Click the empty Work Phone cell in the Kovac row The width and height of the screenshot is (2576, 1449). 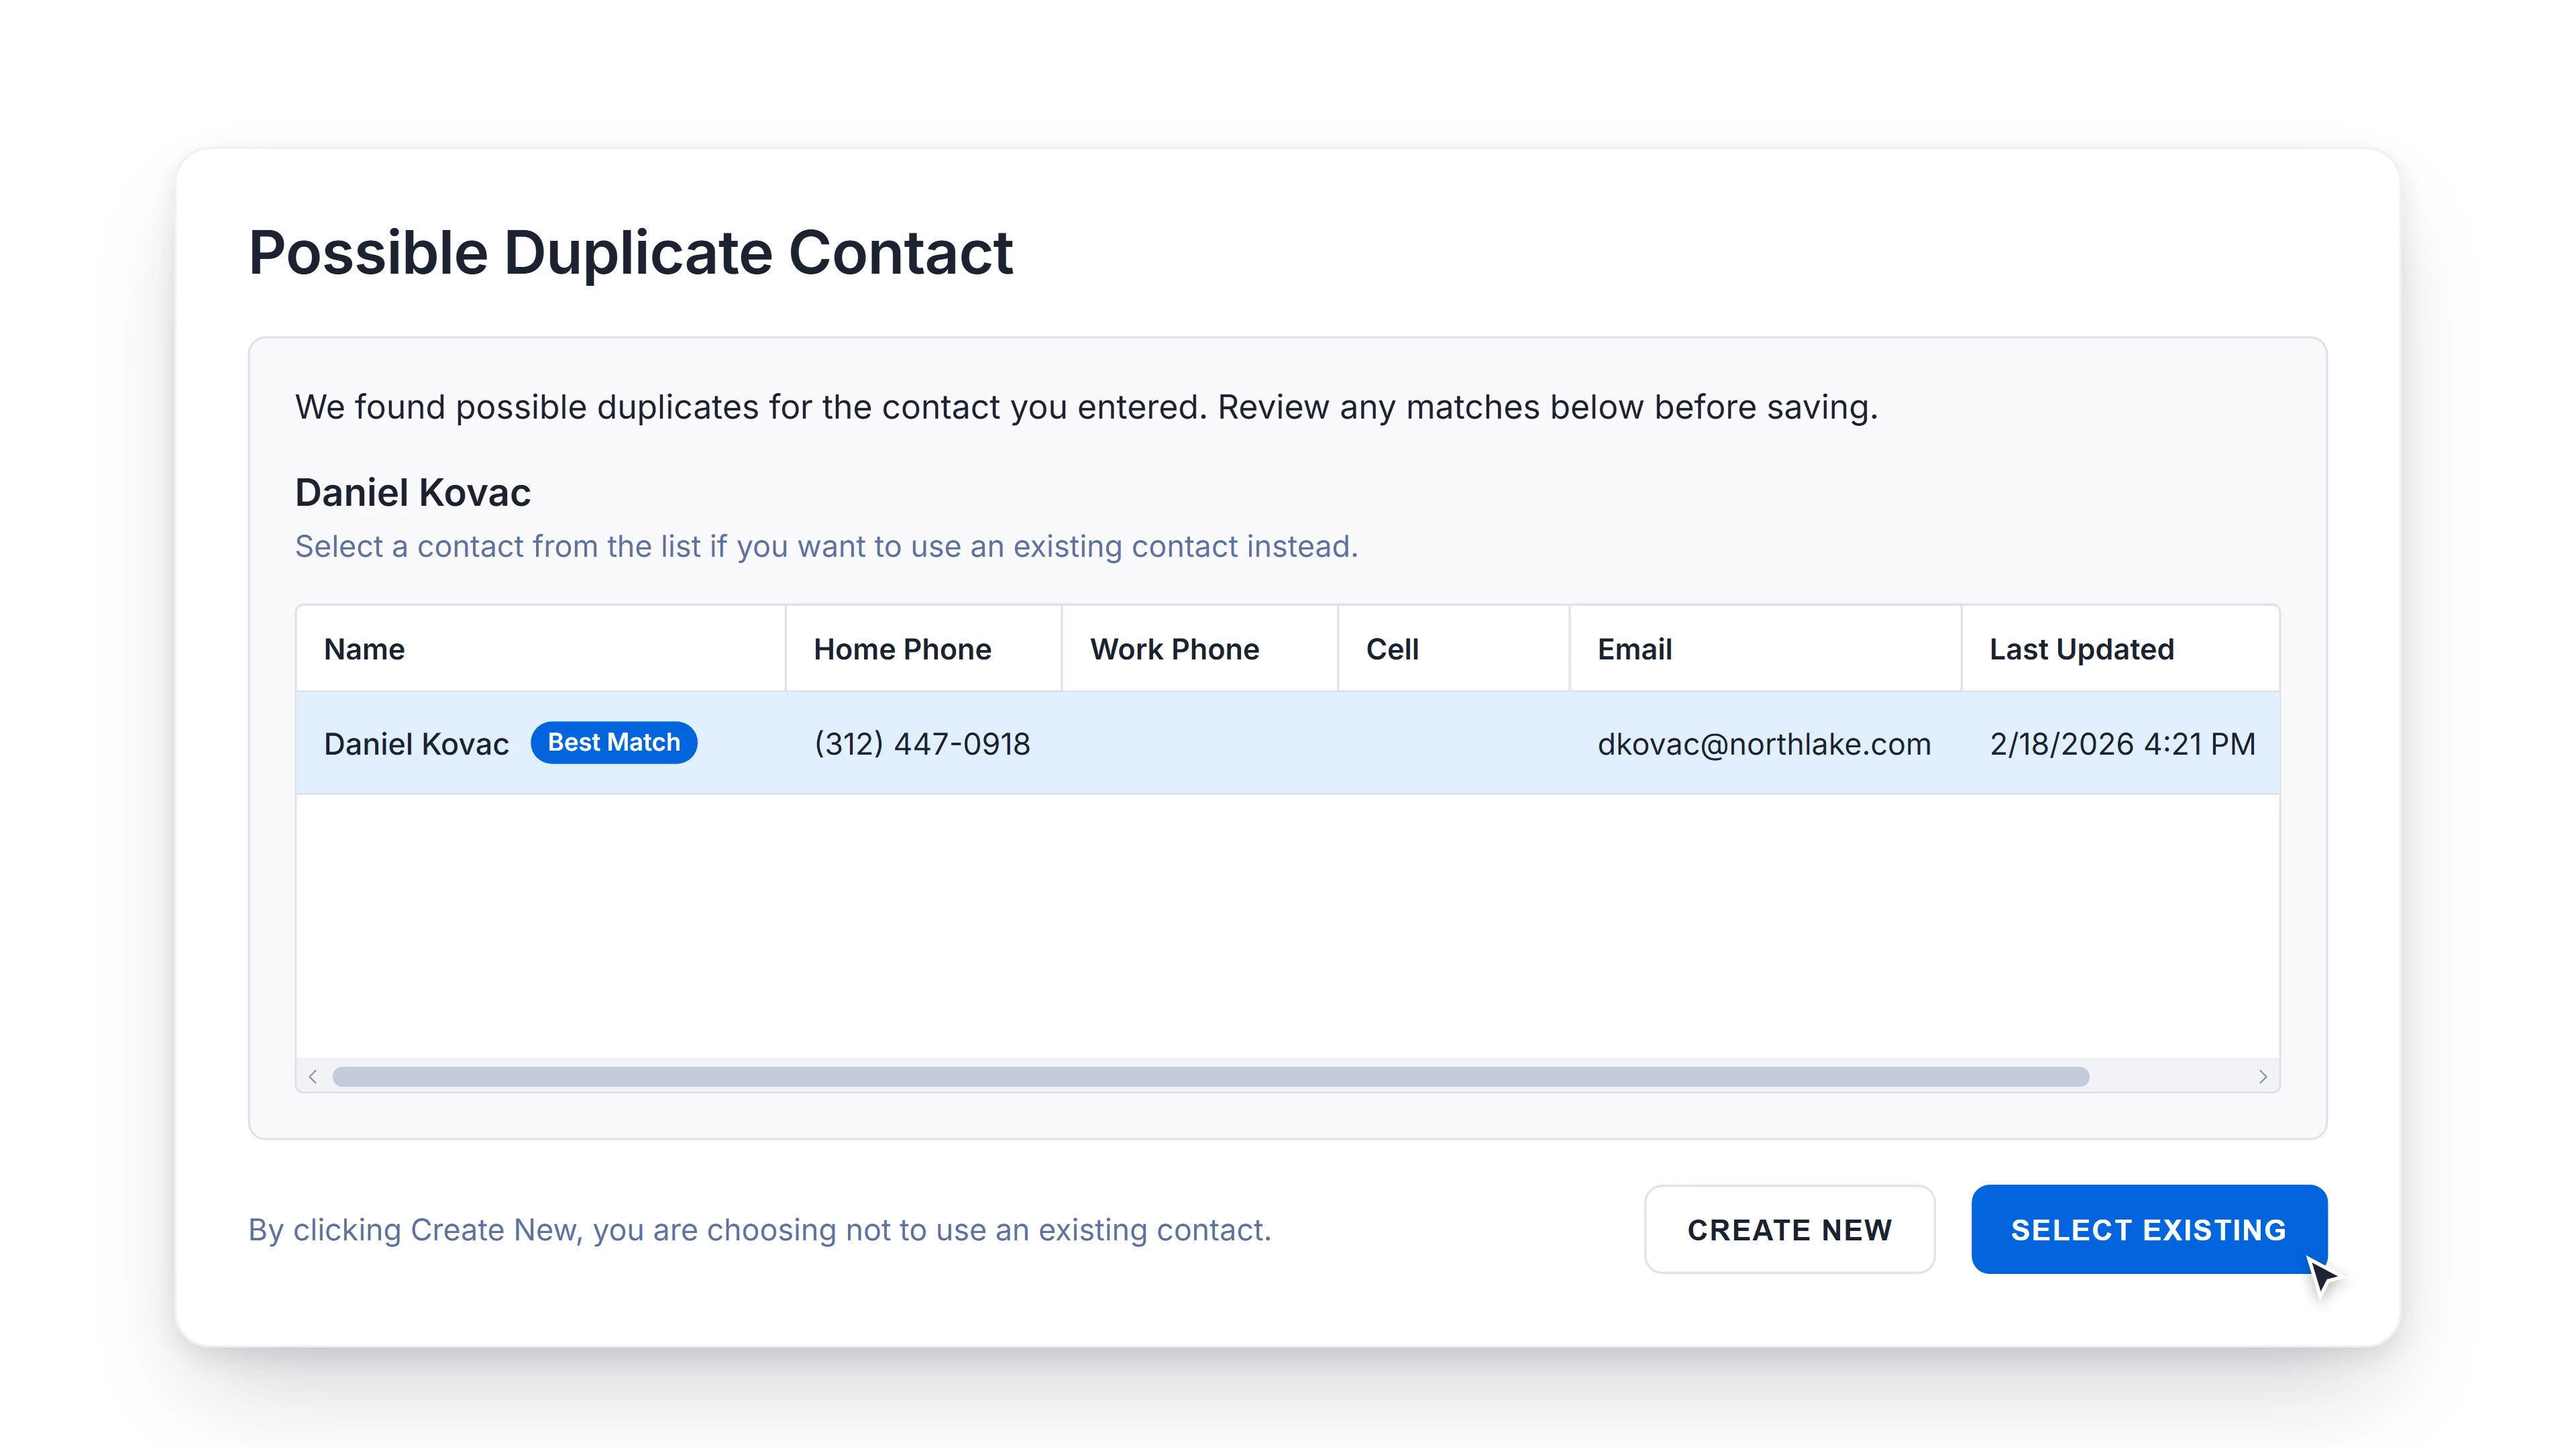point(1199,743)
